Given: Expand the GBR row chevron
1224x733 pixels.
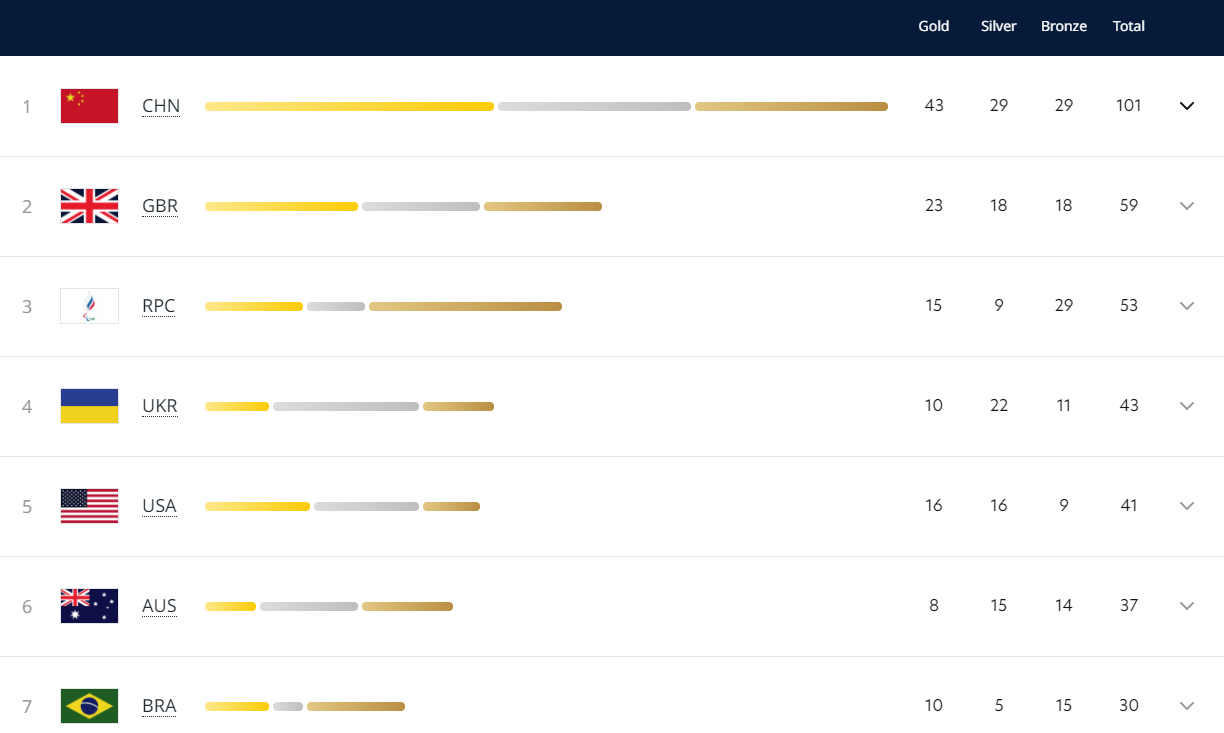Looking at the screenshot, I should [1187, 206].
